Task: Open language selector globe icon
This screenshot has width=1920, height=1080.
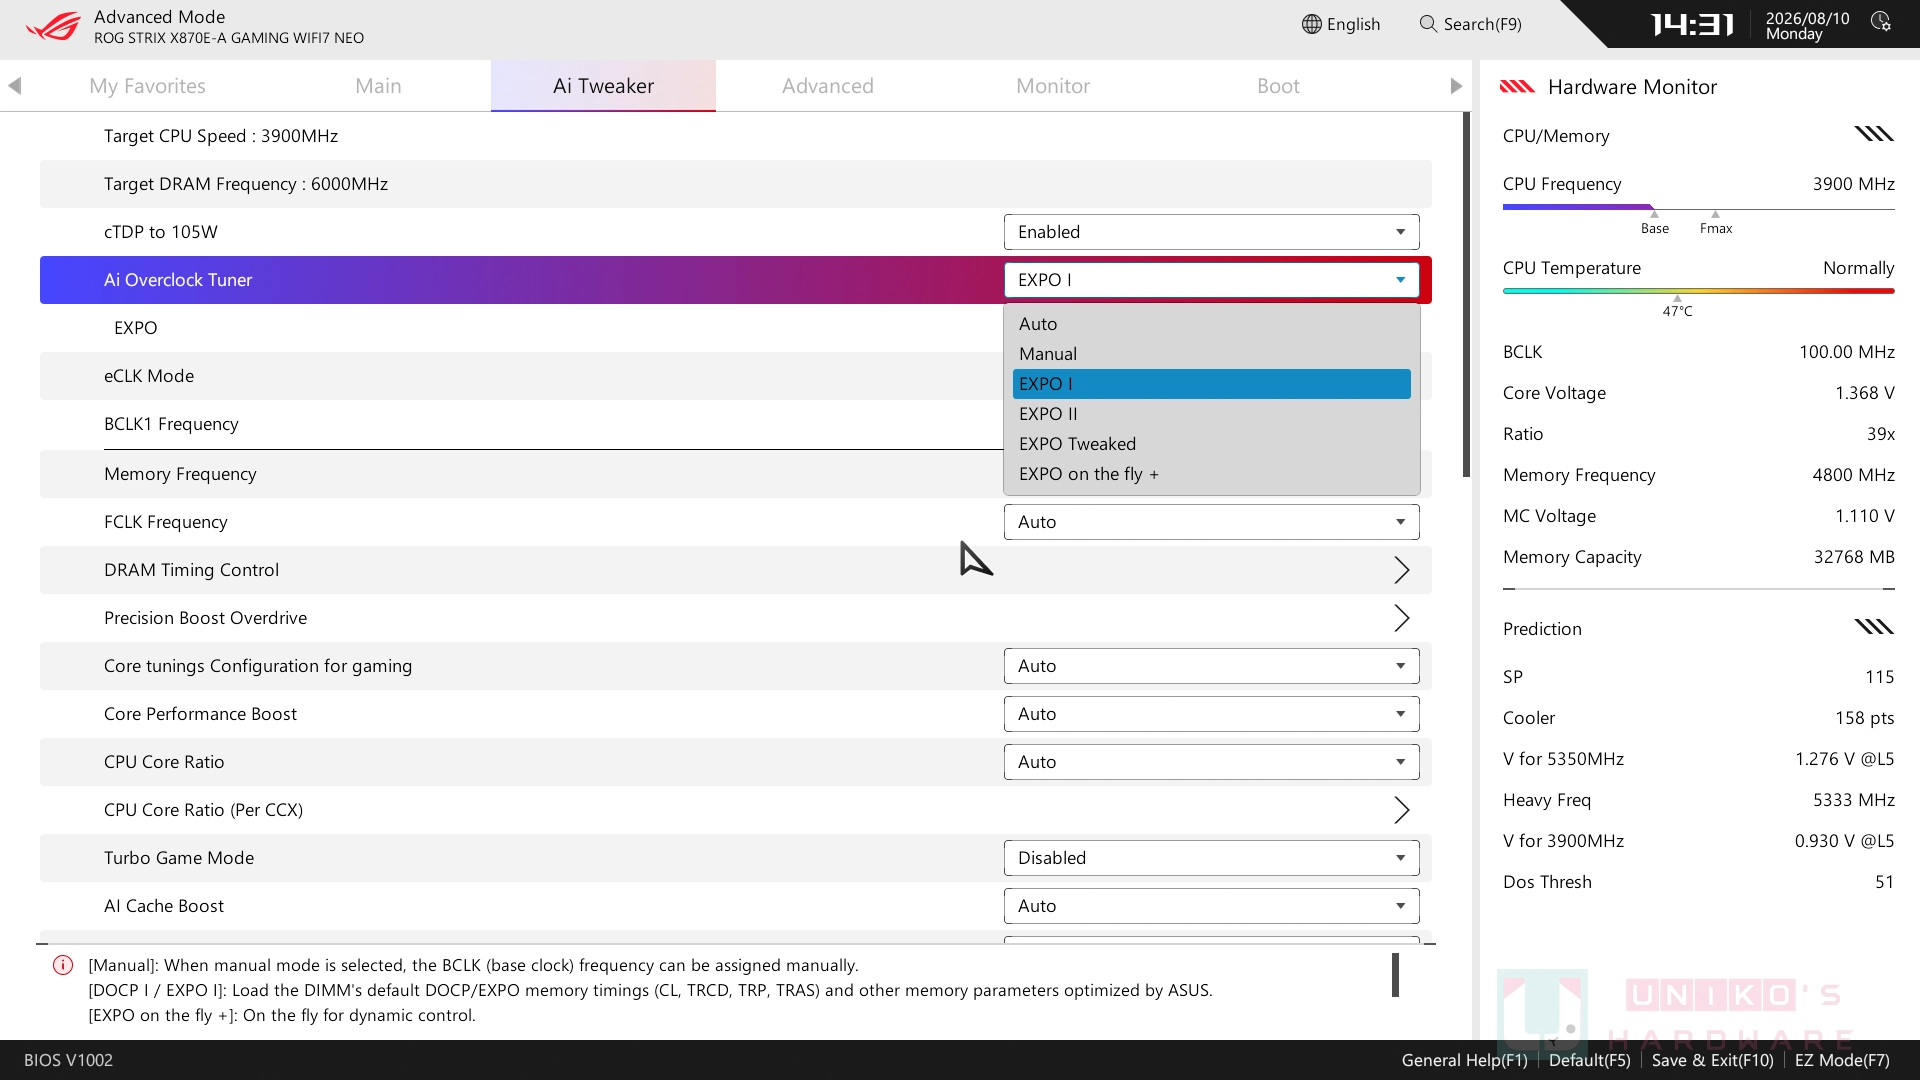Action: pos(1311,24)
